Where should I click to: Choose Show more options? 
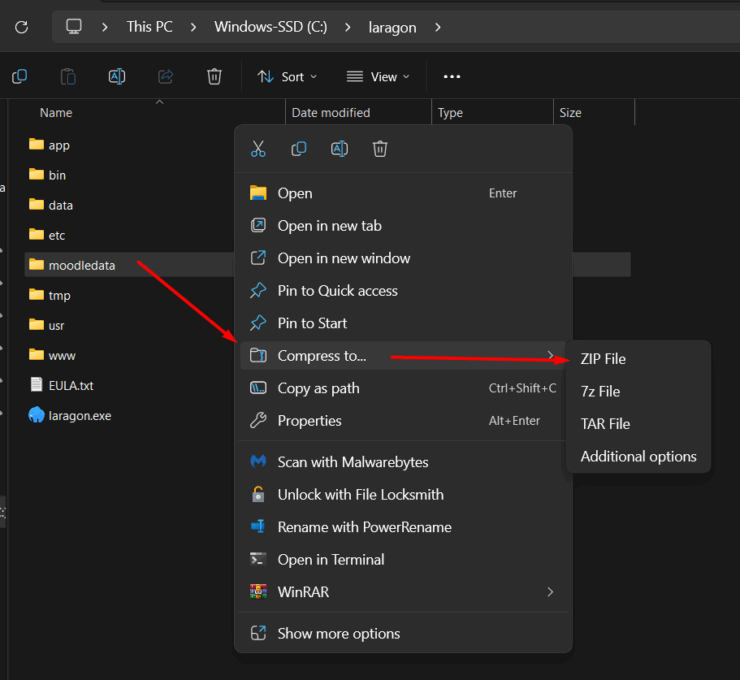(x=404, y=633)
